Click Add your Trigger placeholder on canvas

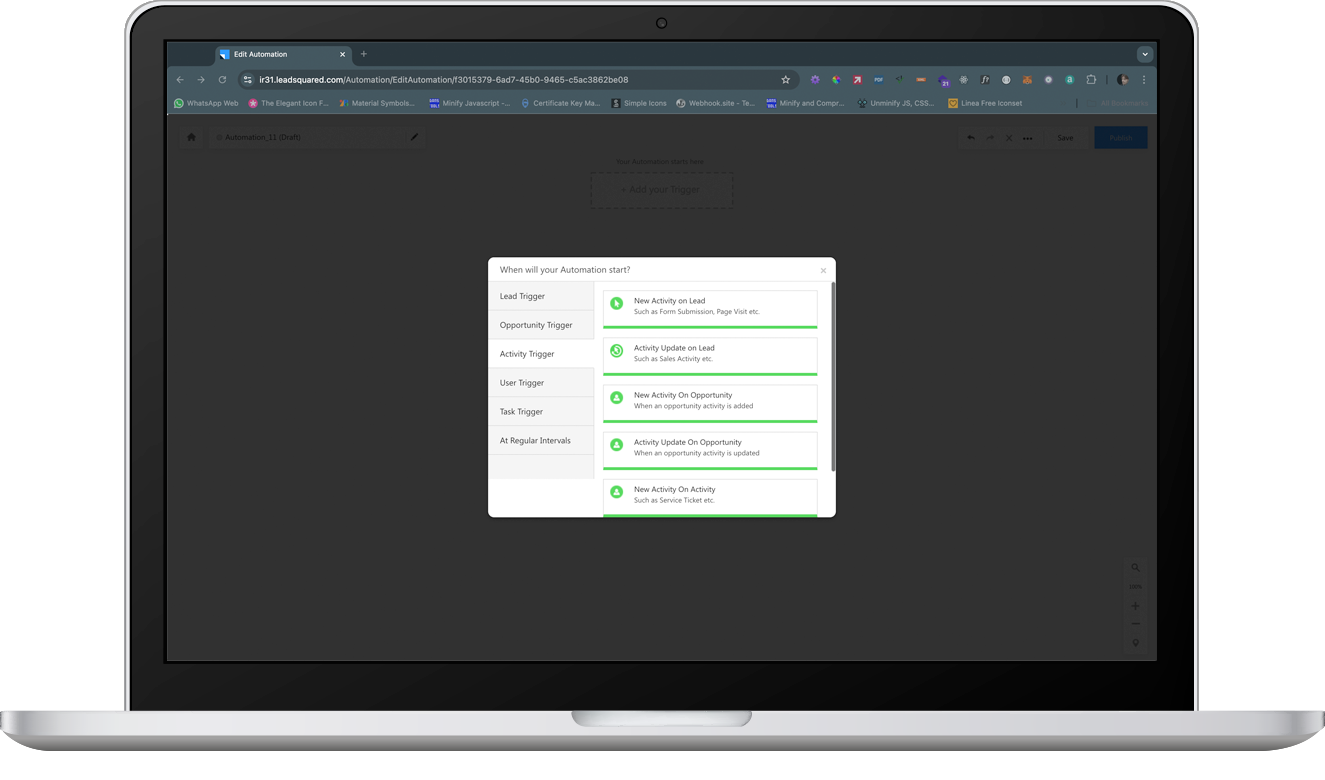[661, 189]
